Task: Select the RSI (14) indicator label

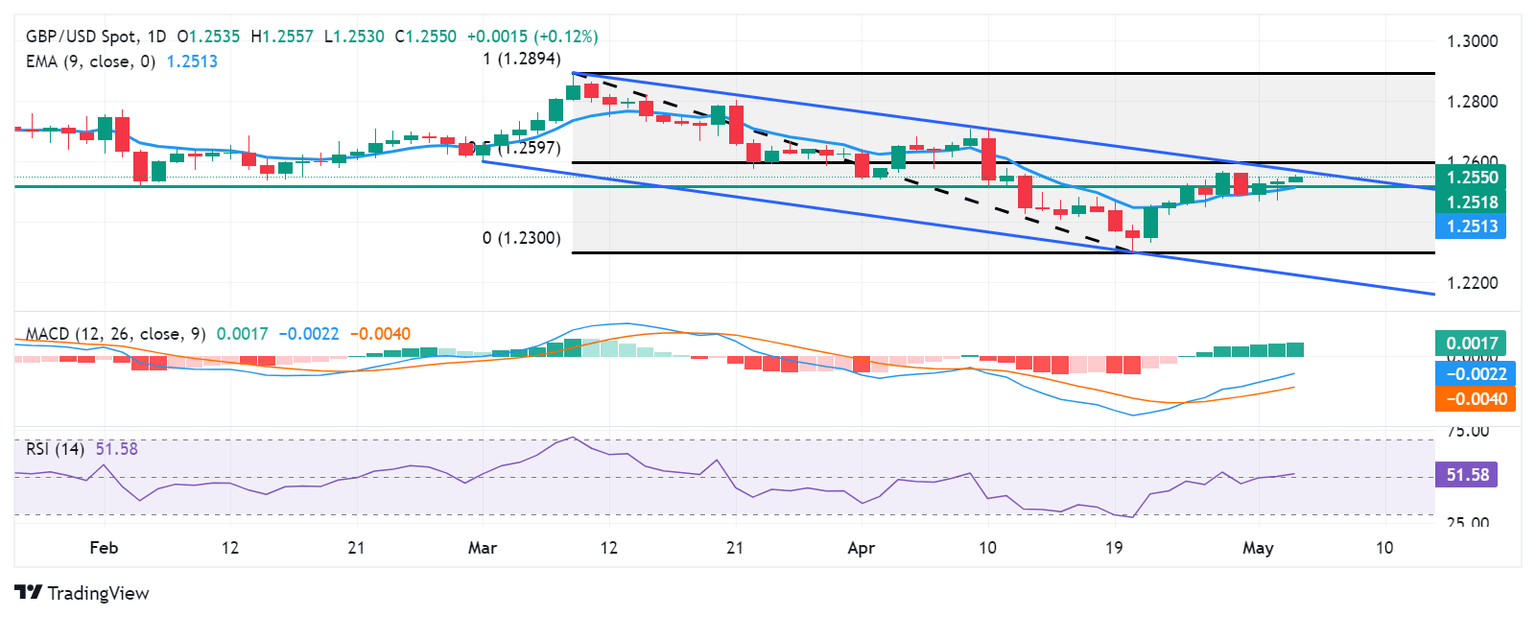Action: click(x=56, y=449)
